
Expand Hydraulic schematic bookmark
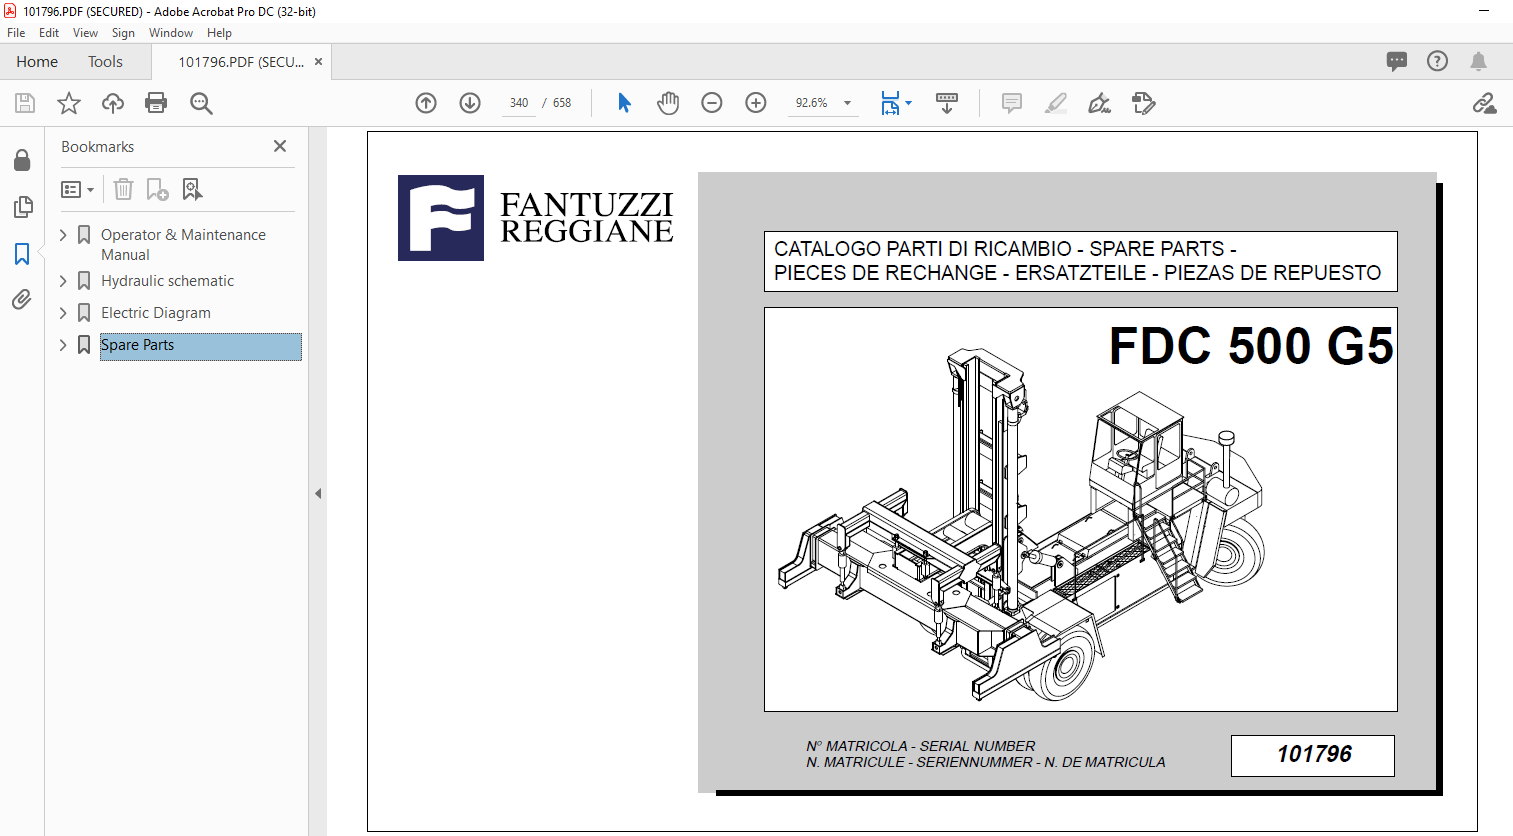[64, 281]
